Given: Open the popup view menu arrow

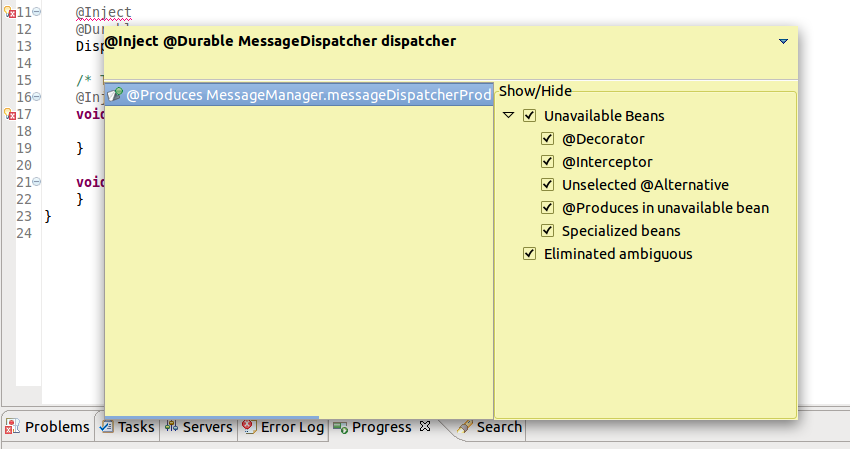Looking at the screenshot, I should point(783,41).
